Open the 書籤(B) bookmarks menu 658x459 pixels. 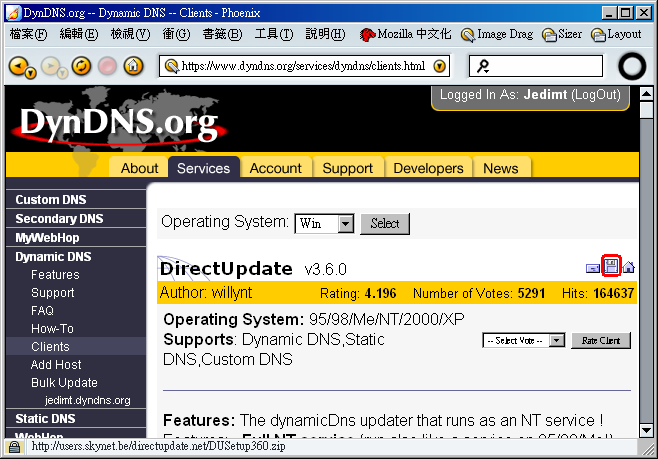click(222, 34)
